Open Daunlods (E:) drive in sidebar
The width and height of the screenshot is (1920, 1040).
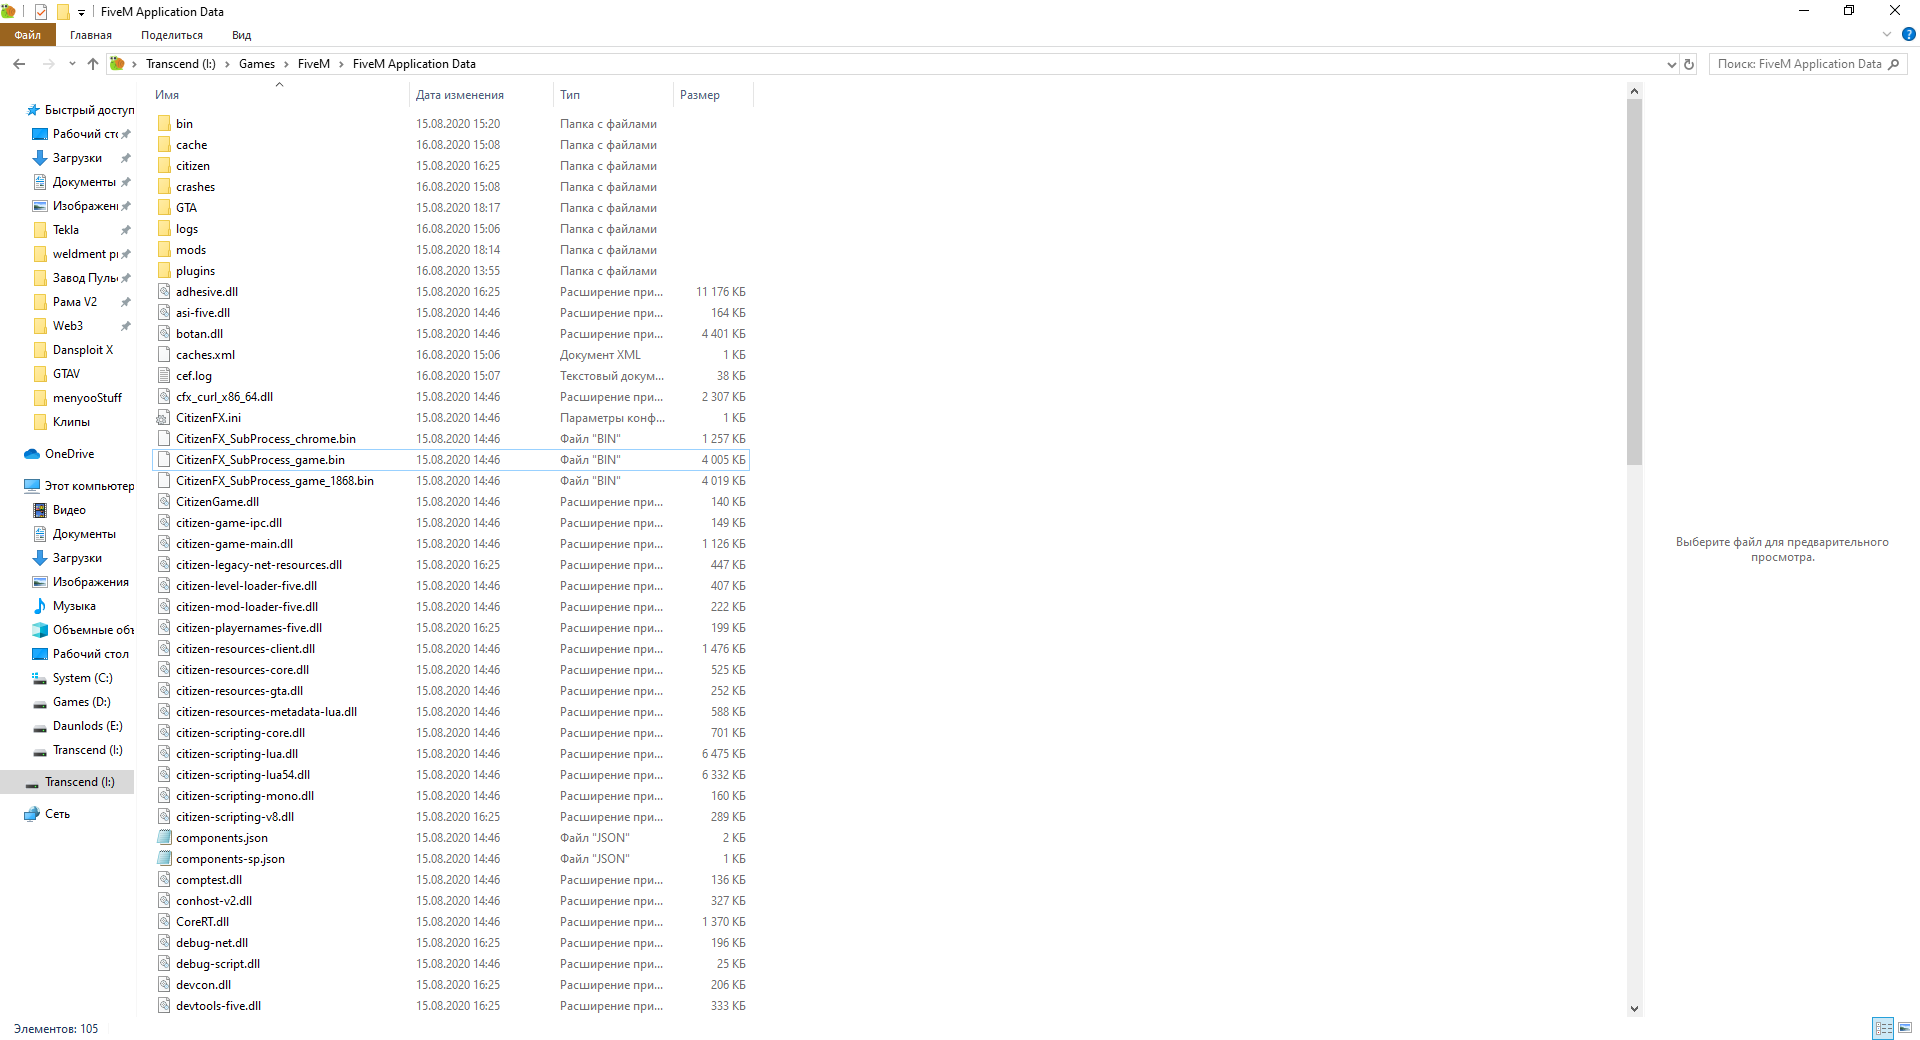pos(77,726)
